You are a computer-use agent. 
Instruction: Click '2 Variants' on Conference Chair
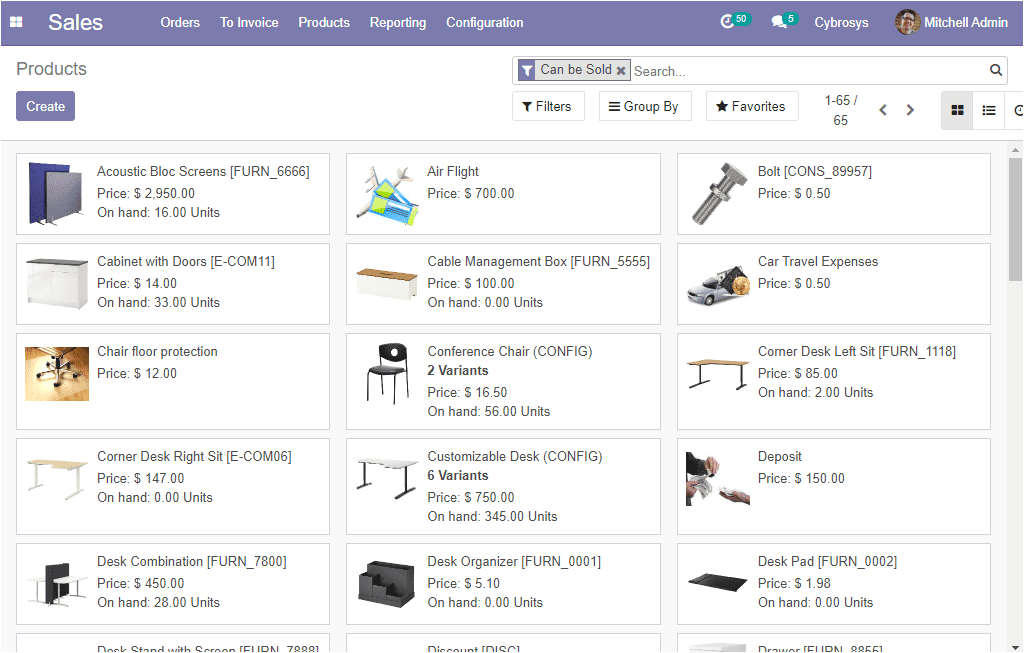[x=458, y=370]
